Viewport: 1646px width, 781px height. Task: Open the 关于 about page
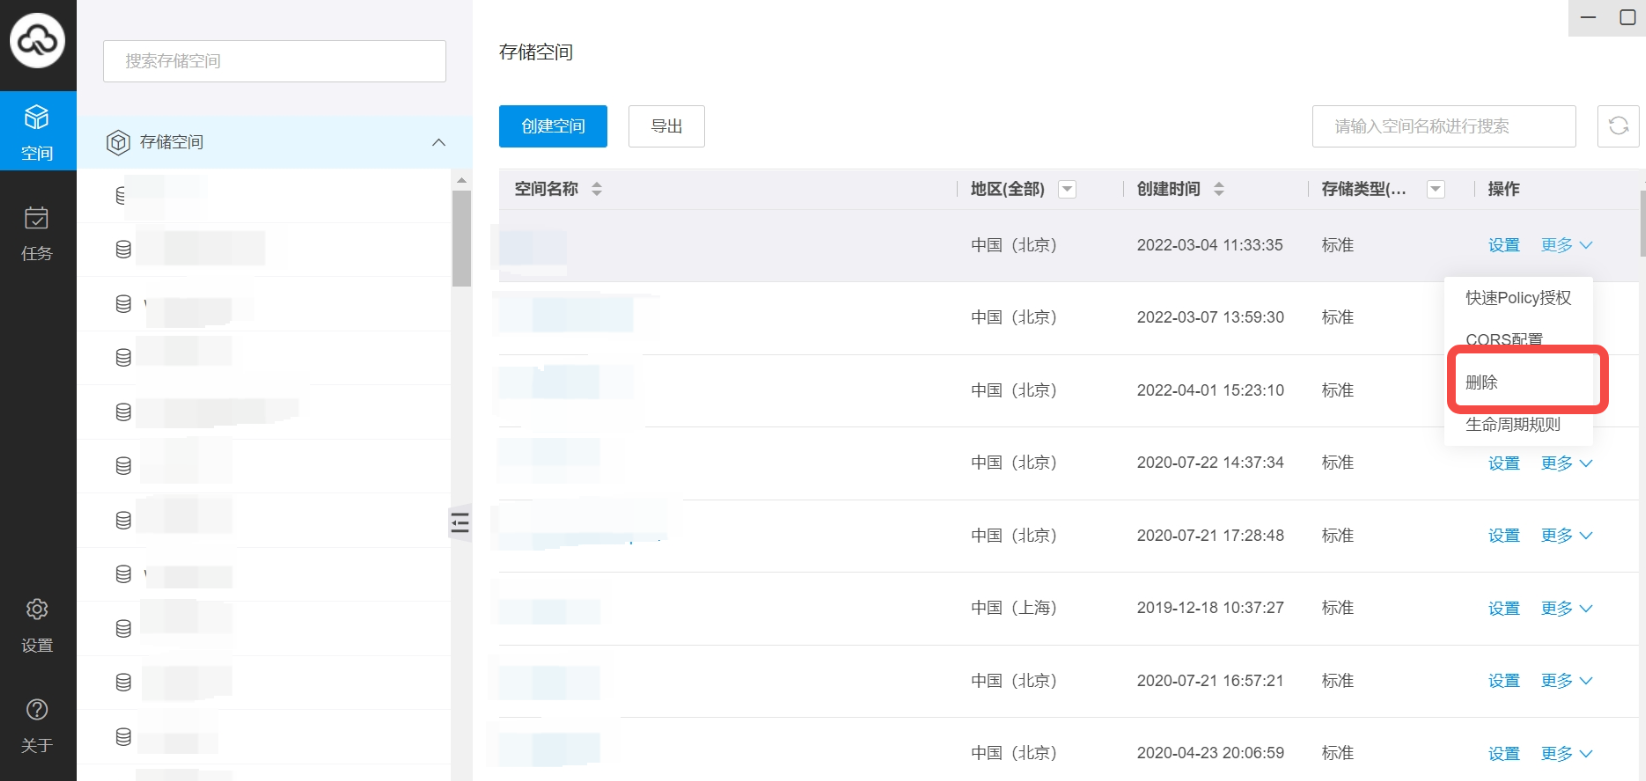coord(37,725)
